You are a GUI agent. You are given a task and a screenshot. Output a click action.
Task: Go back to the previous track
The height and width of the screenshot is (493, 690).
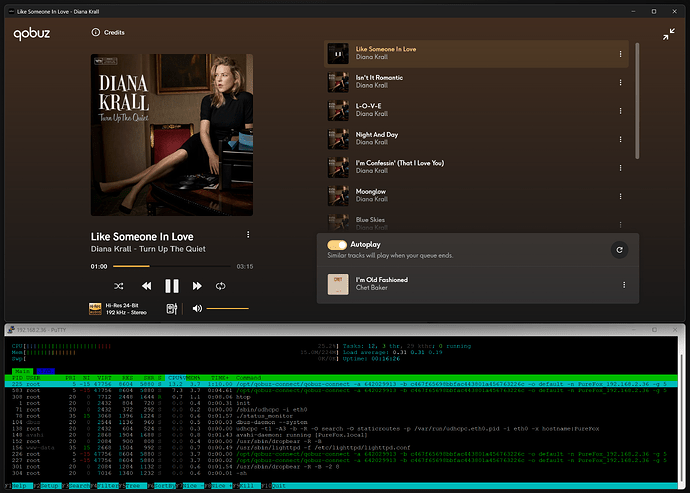click(x=145, y=286)
